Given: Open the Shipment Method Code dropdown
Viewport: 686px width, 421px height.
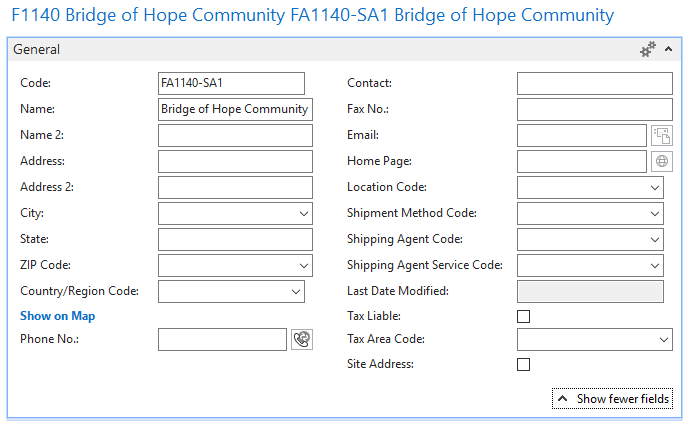Looking at the screenshot, I should pos(655,214).
